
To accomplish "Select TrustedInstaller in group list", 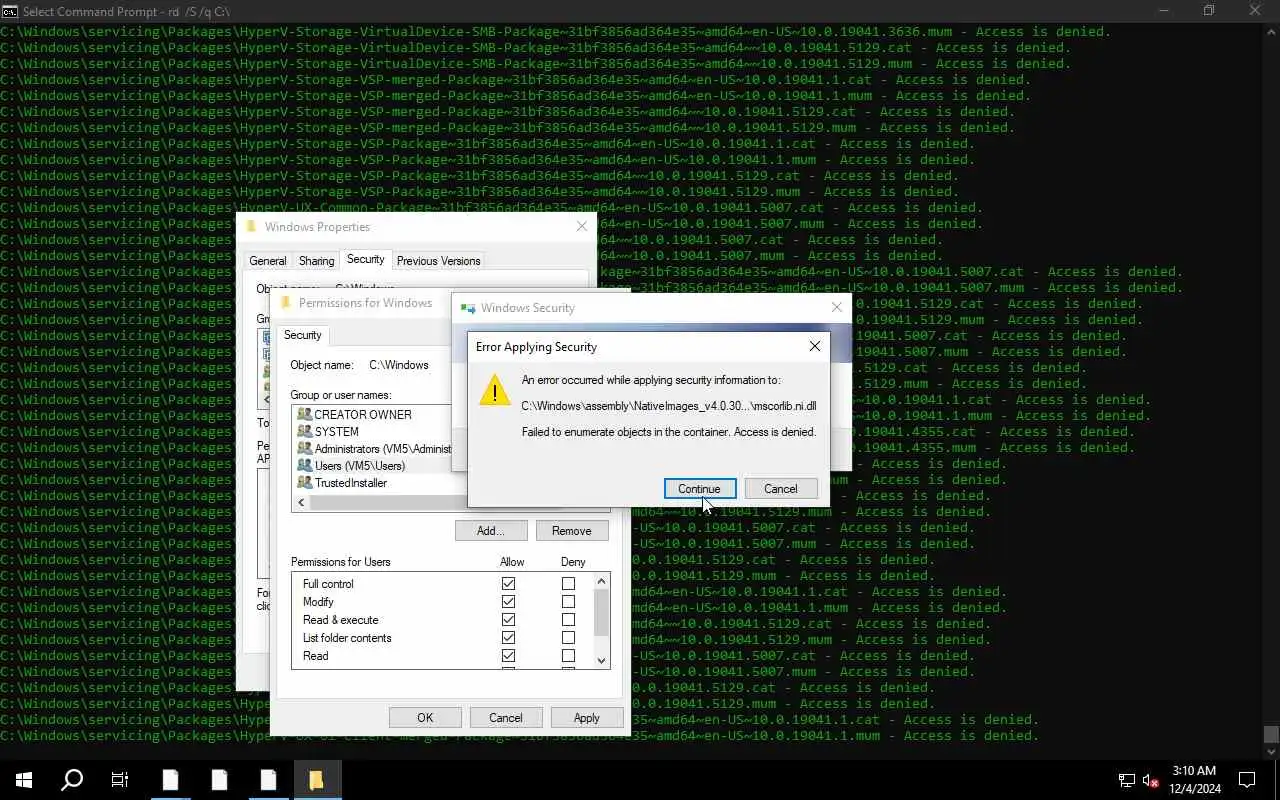I will coord(351,483).
